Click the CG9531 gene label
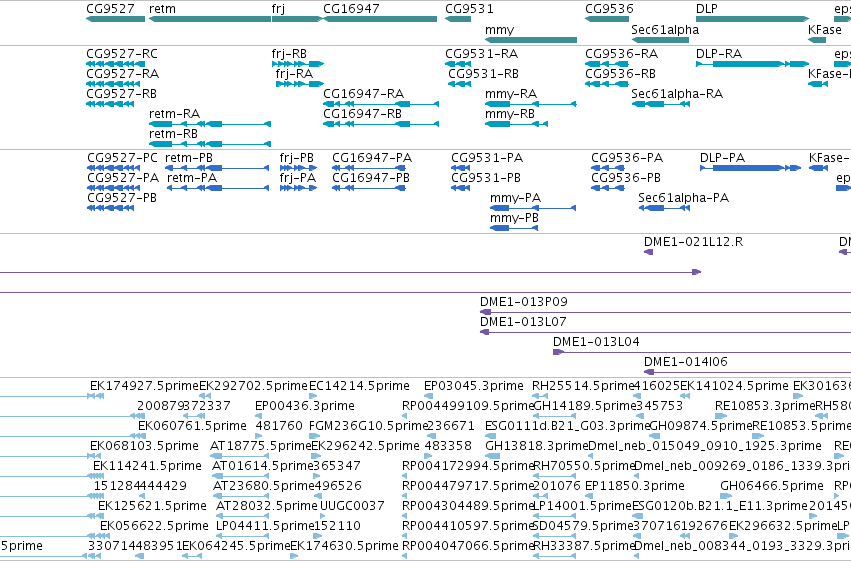This screenshot has height=561, width=851. coord(469,9)
